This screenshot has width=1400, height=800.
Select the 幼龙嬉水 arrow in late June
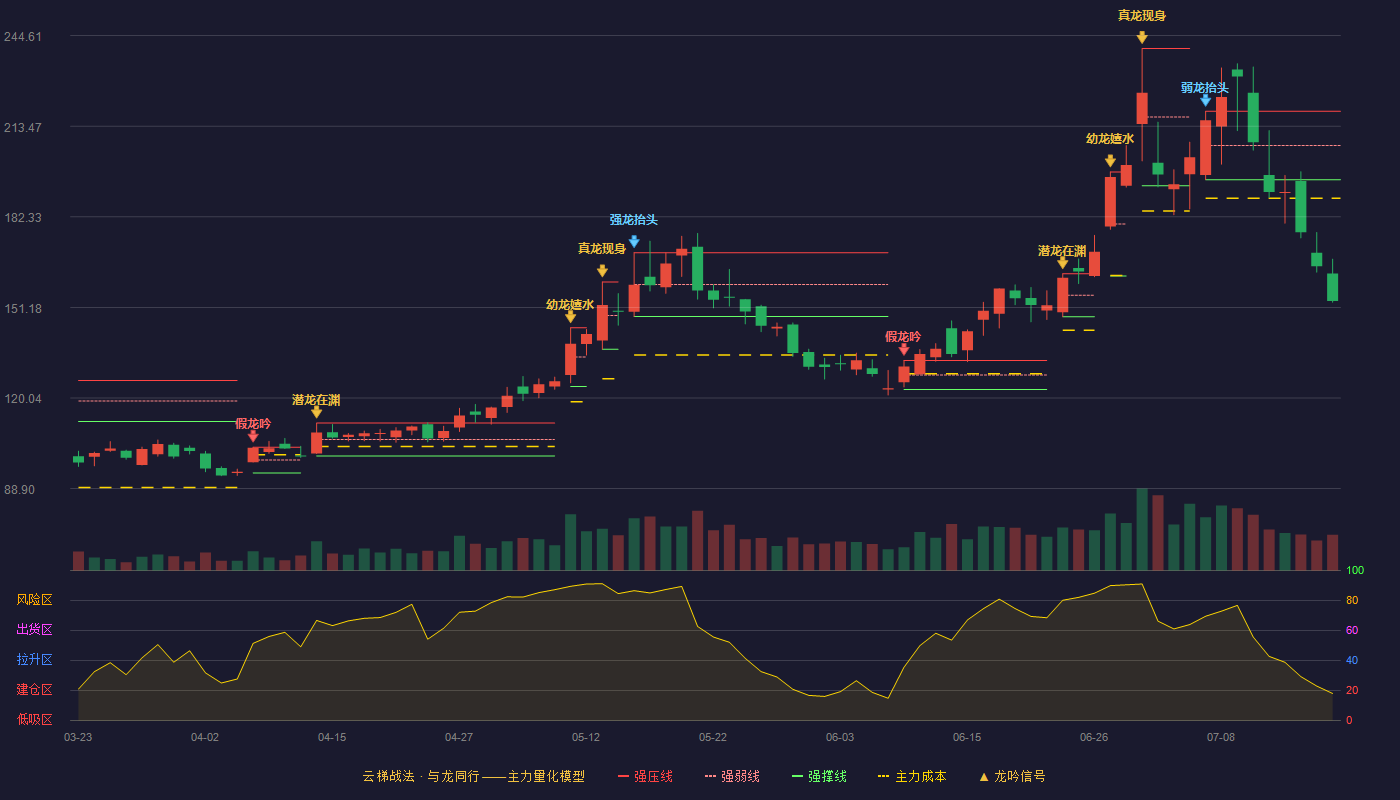click(x=1110, y=161)
